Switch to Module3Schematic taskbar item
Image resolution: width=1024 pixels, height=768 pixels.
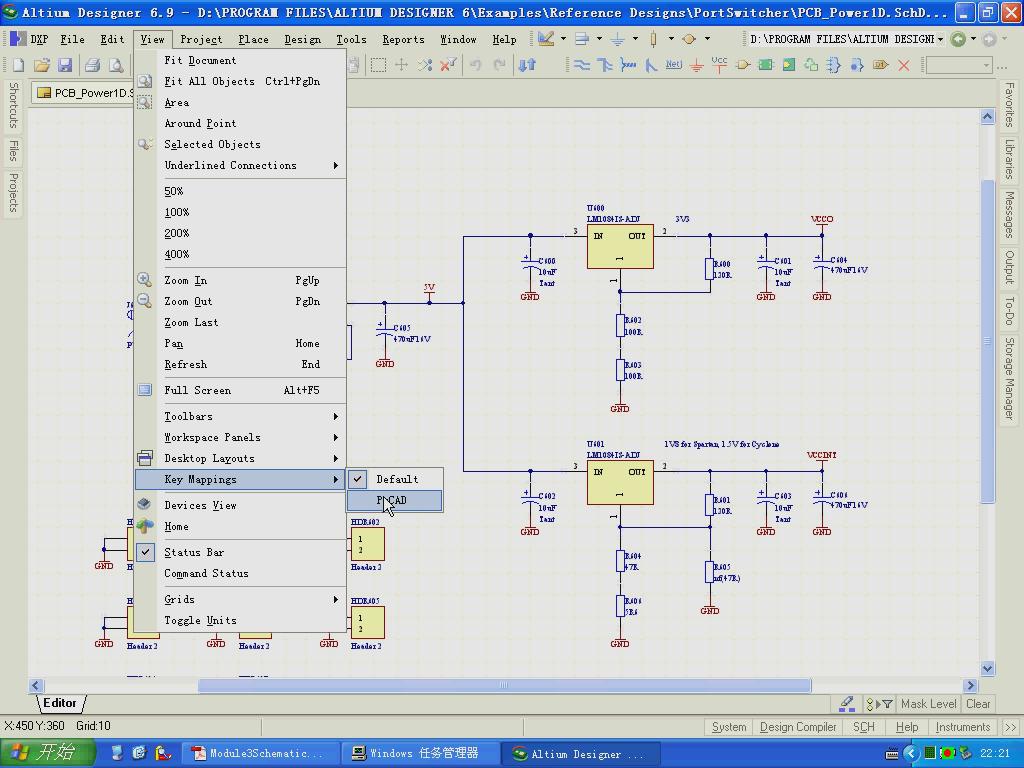[261, 754]
